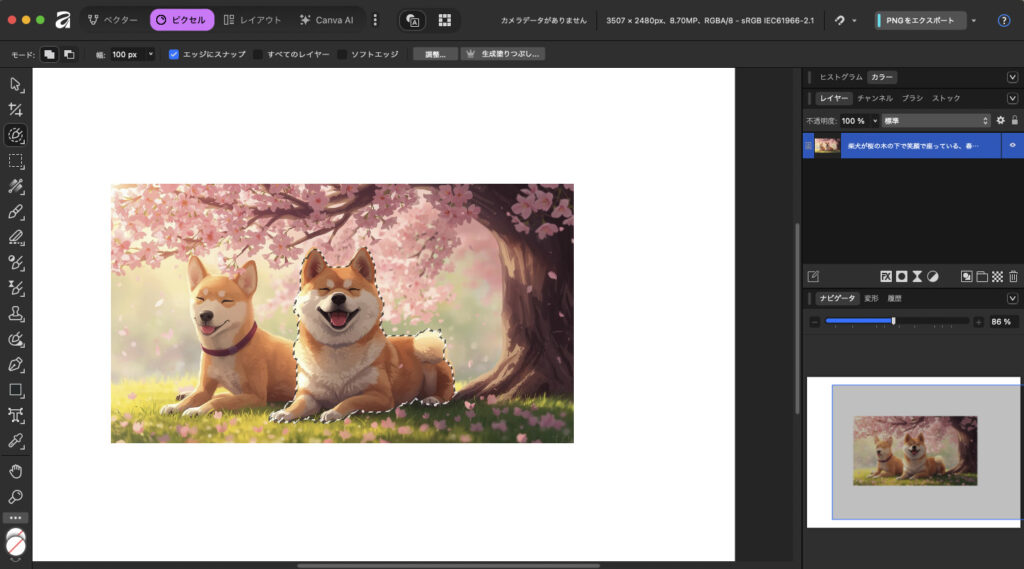Select the Color picker eyedropper tool
Screen dimensions: 1024x569
coord(15,441)
